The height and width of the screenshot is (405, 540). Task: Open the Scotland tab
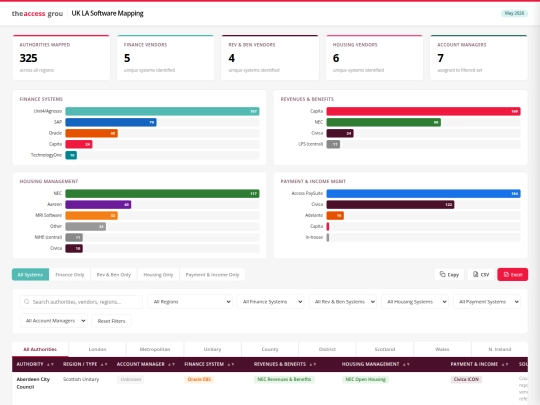click(x=385, y=349)
